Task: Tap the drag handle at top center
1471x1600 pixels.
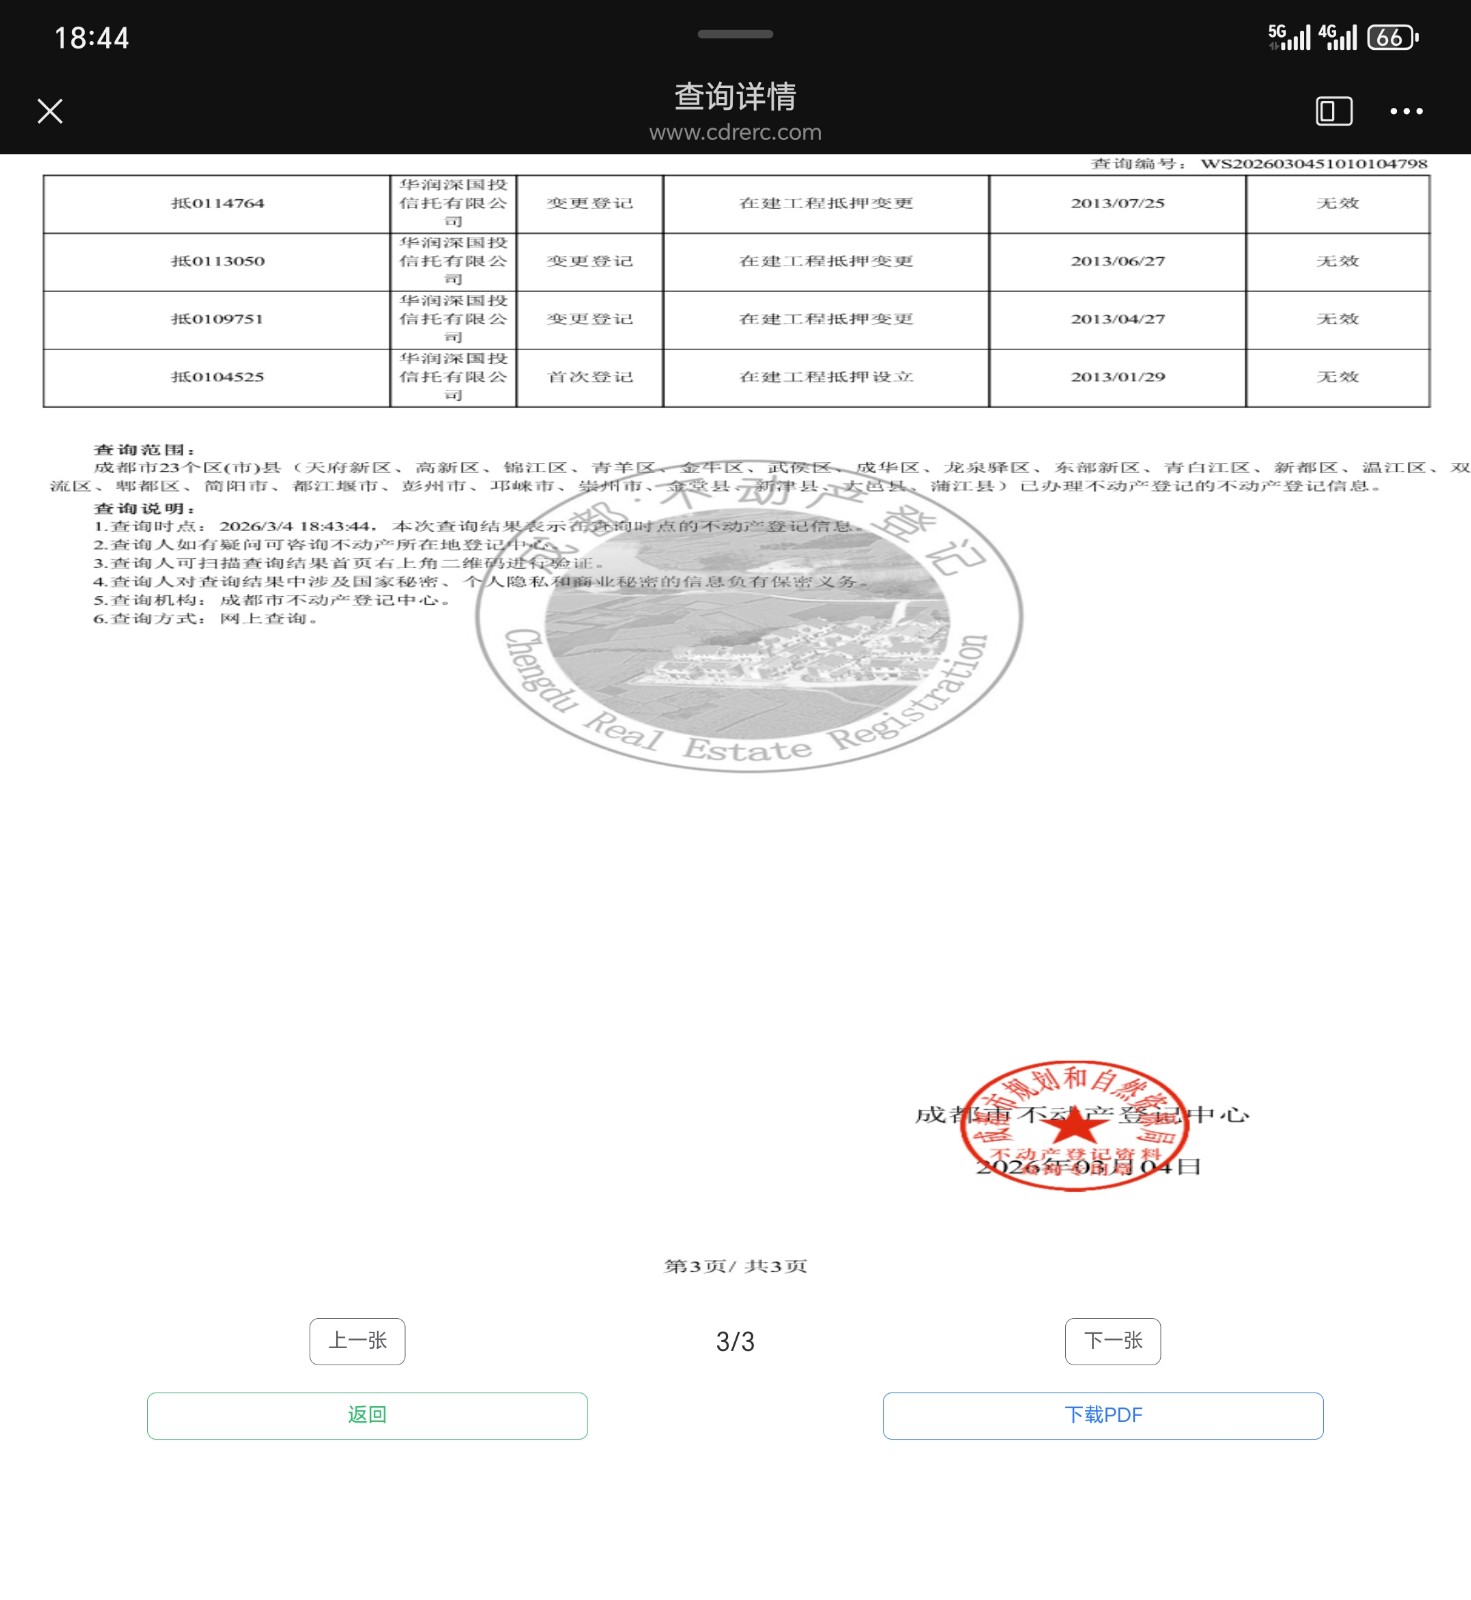Action: click(735, 34)
